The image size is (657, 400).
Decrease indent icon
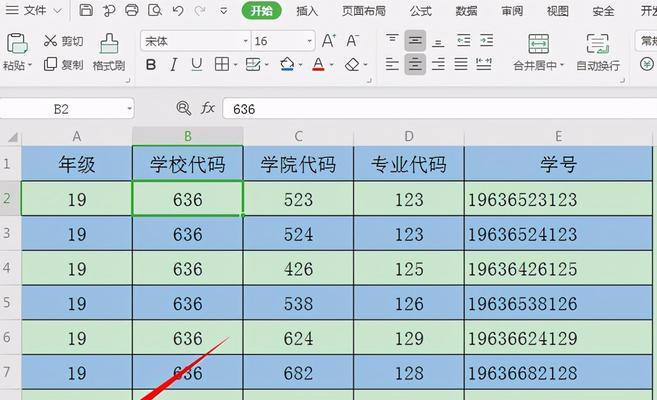(x=463, y=40)
